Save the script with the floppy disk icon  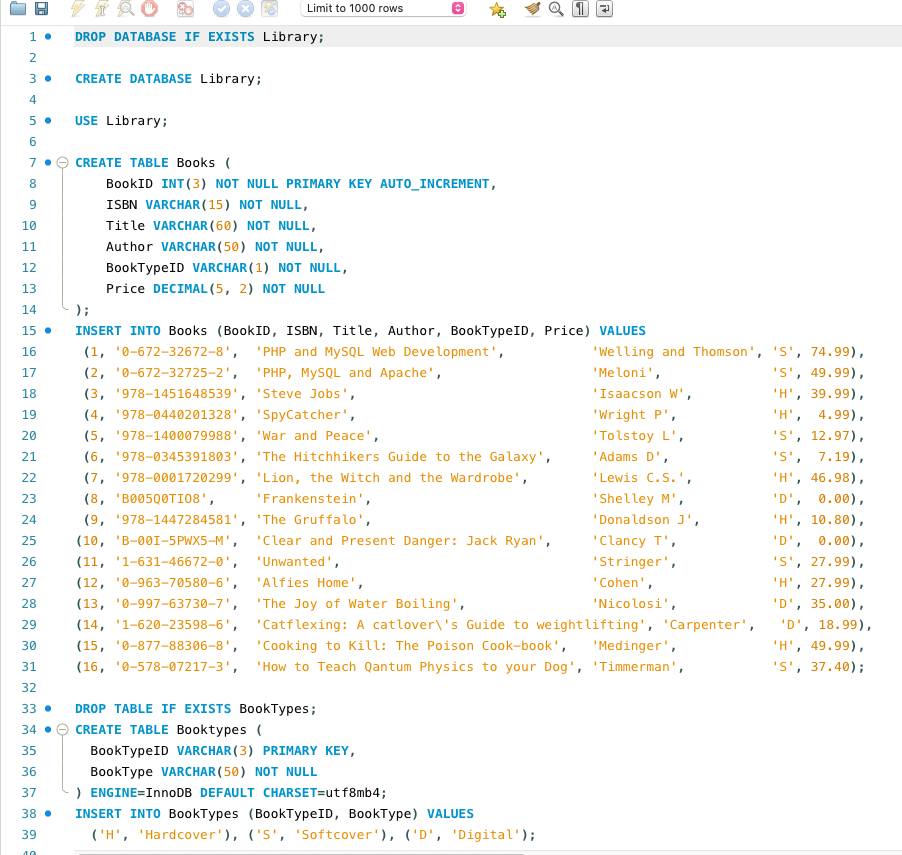click(x=41, y=8)
